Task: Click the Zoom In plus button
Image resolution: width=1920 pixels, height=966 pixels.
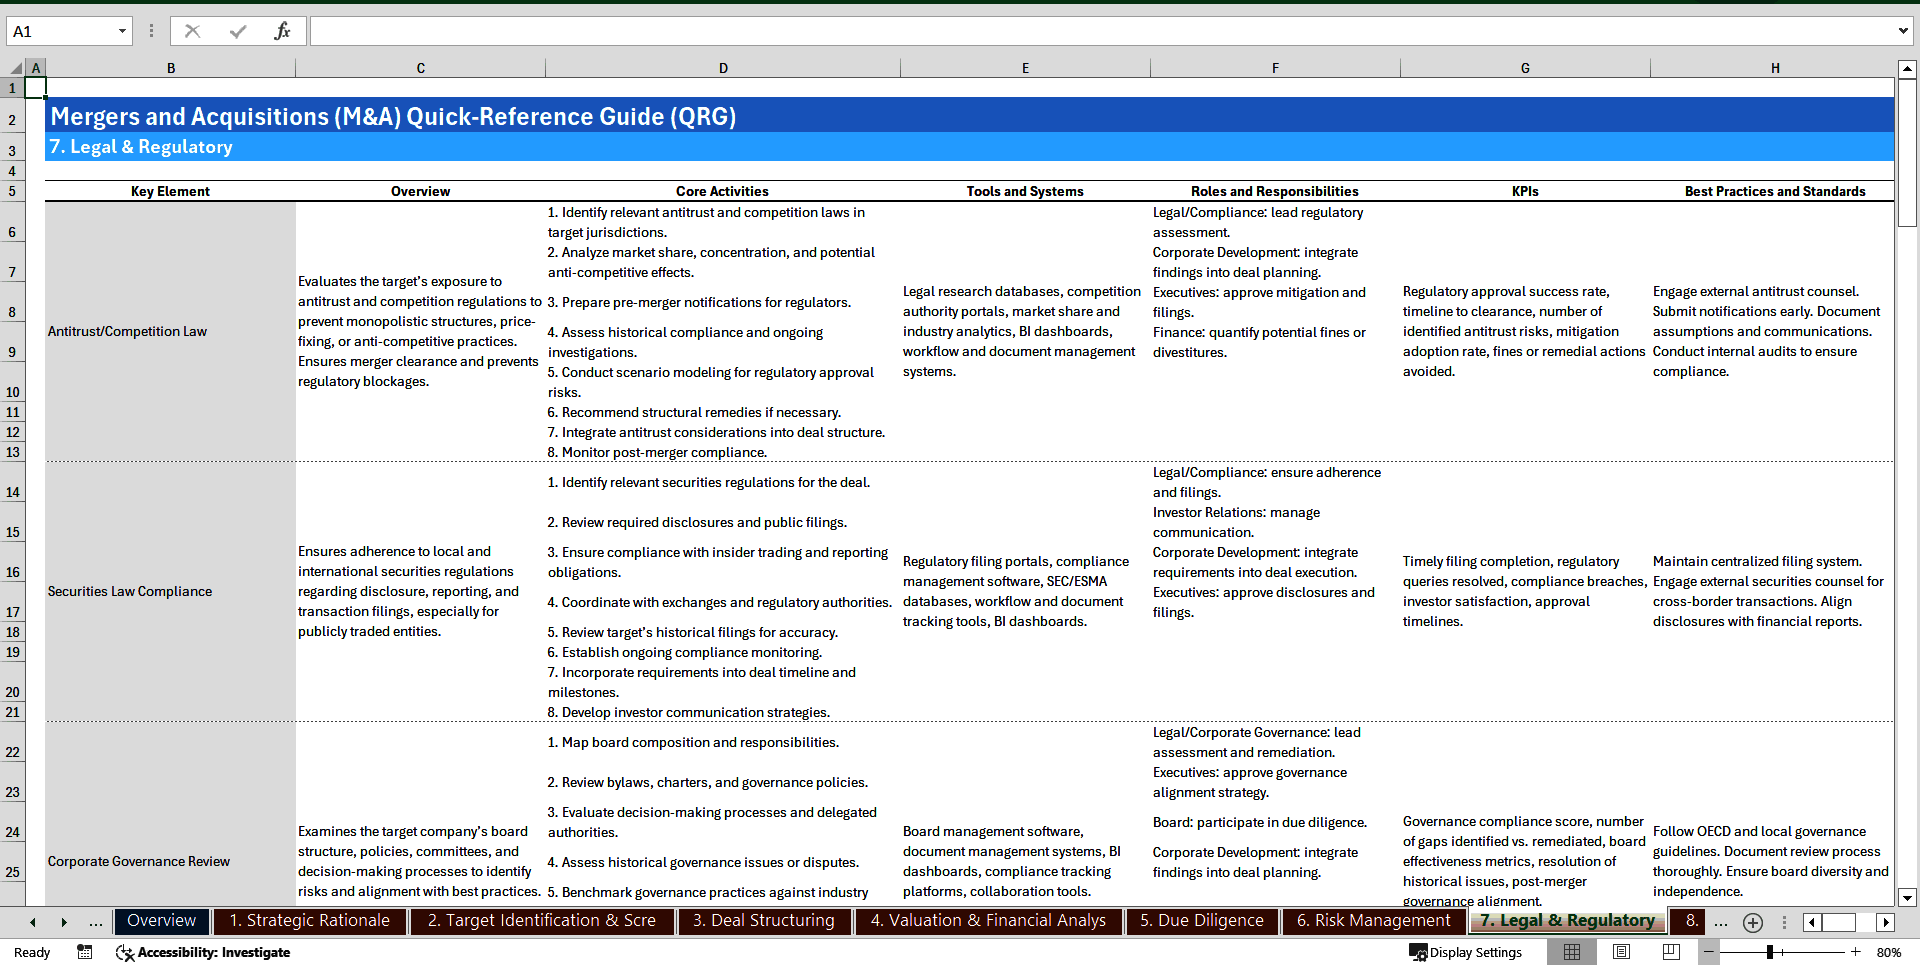Action: pyautogui.click(x=1855, y=952)
